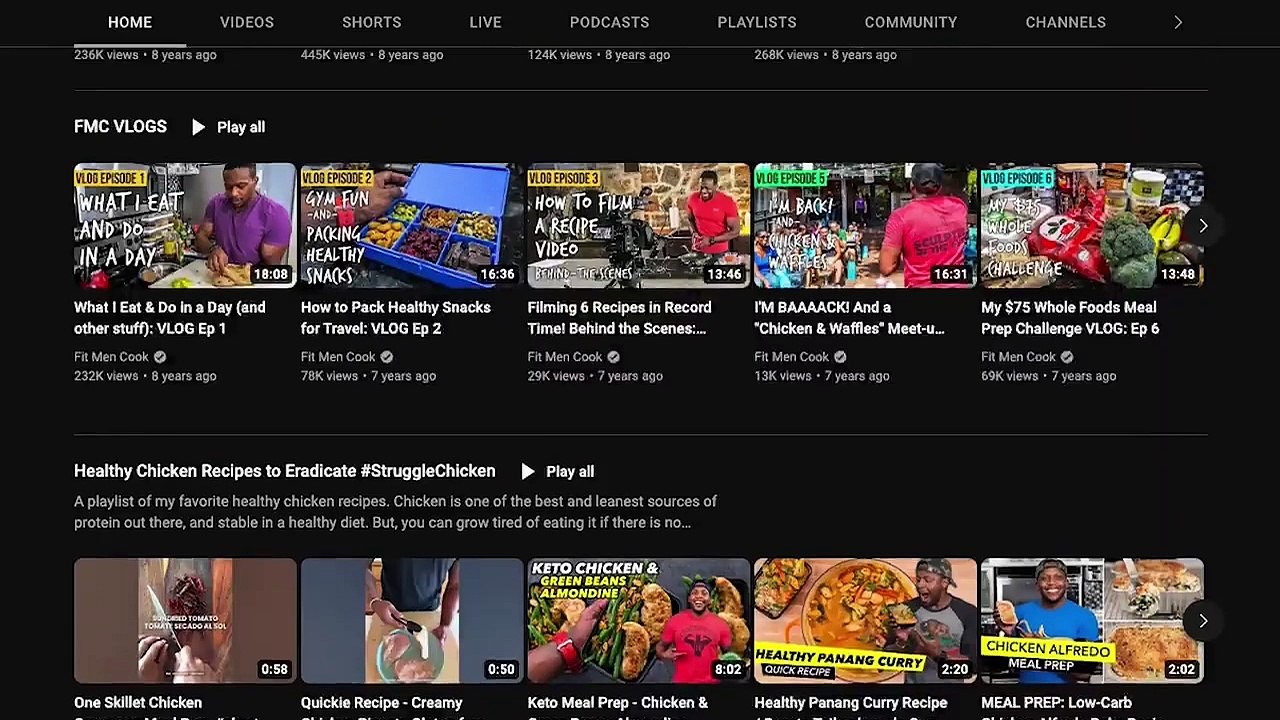
Task: Open 'How to Film a Recipe Video' thumbnail
Action: pyautogui.click(x=639, y=226)
